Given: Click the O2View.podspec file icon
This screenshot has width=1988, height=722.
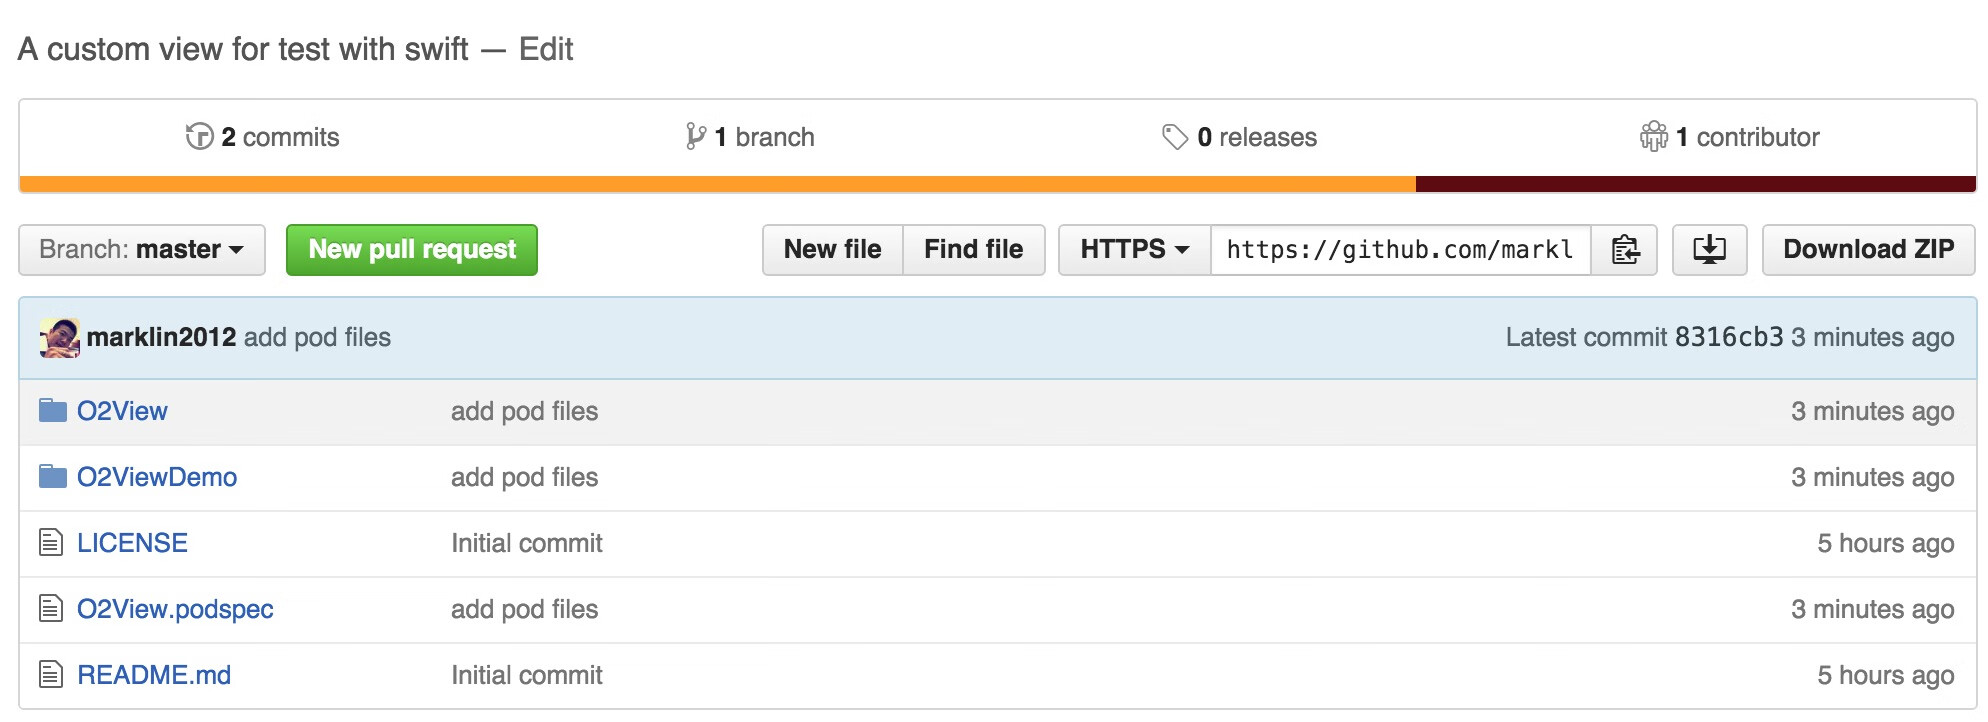Looking at the screenshot, I should point(51,608).
